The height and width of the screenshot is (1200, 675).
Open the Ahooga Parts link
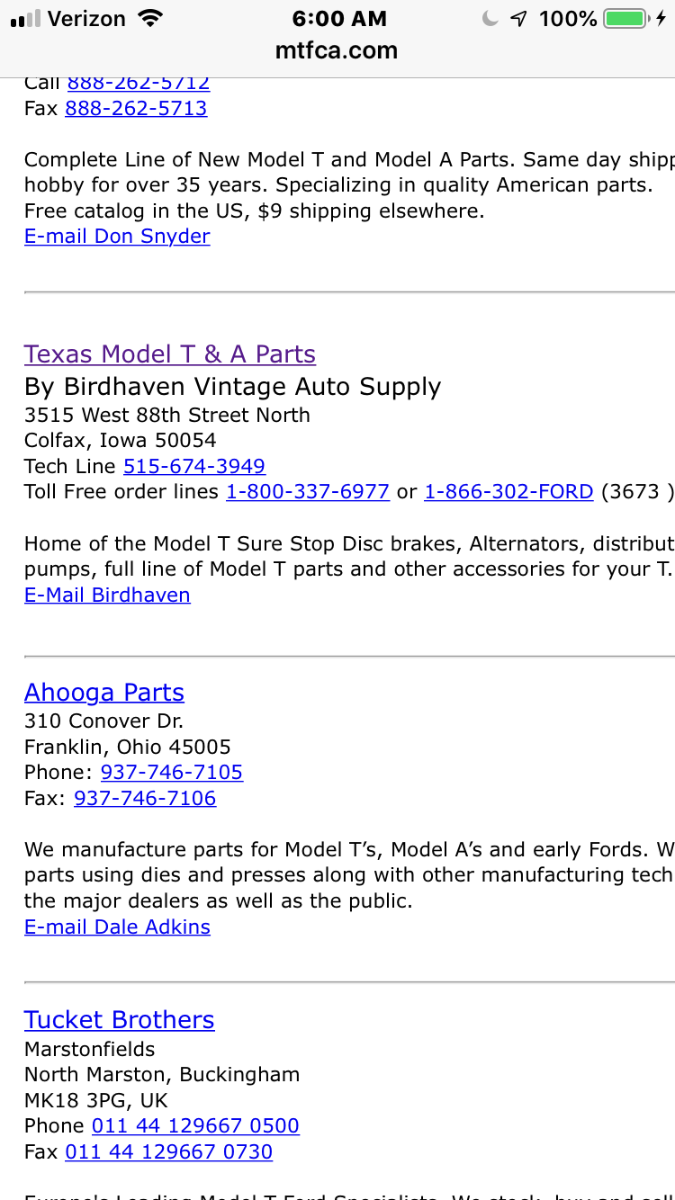click(104, 692)
